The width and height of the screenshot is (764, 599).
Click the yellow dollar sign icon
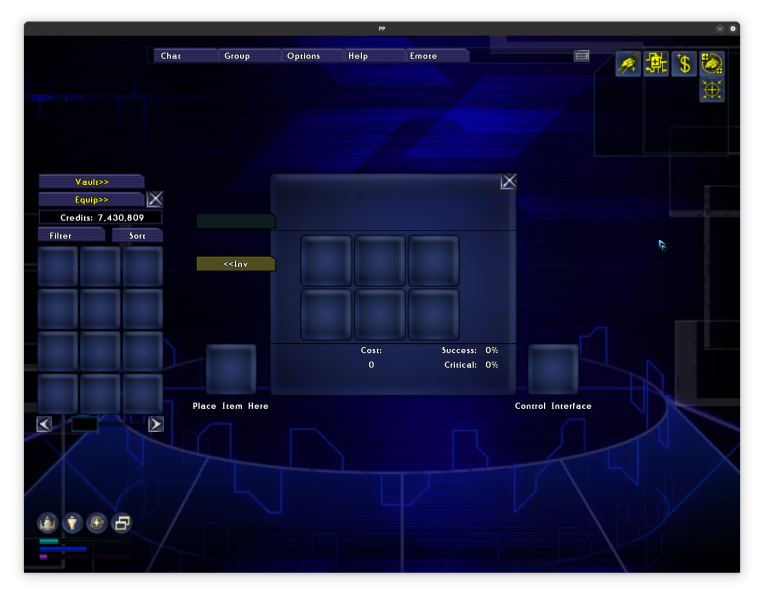click(x=684, y=64)
